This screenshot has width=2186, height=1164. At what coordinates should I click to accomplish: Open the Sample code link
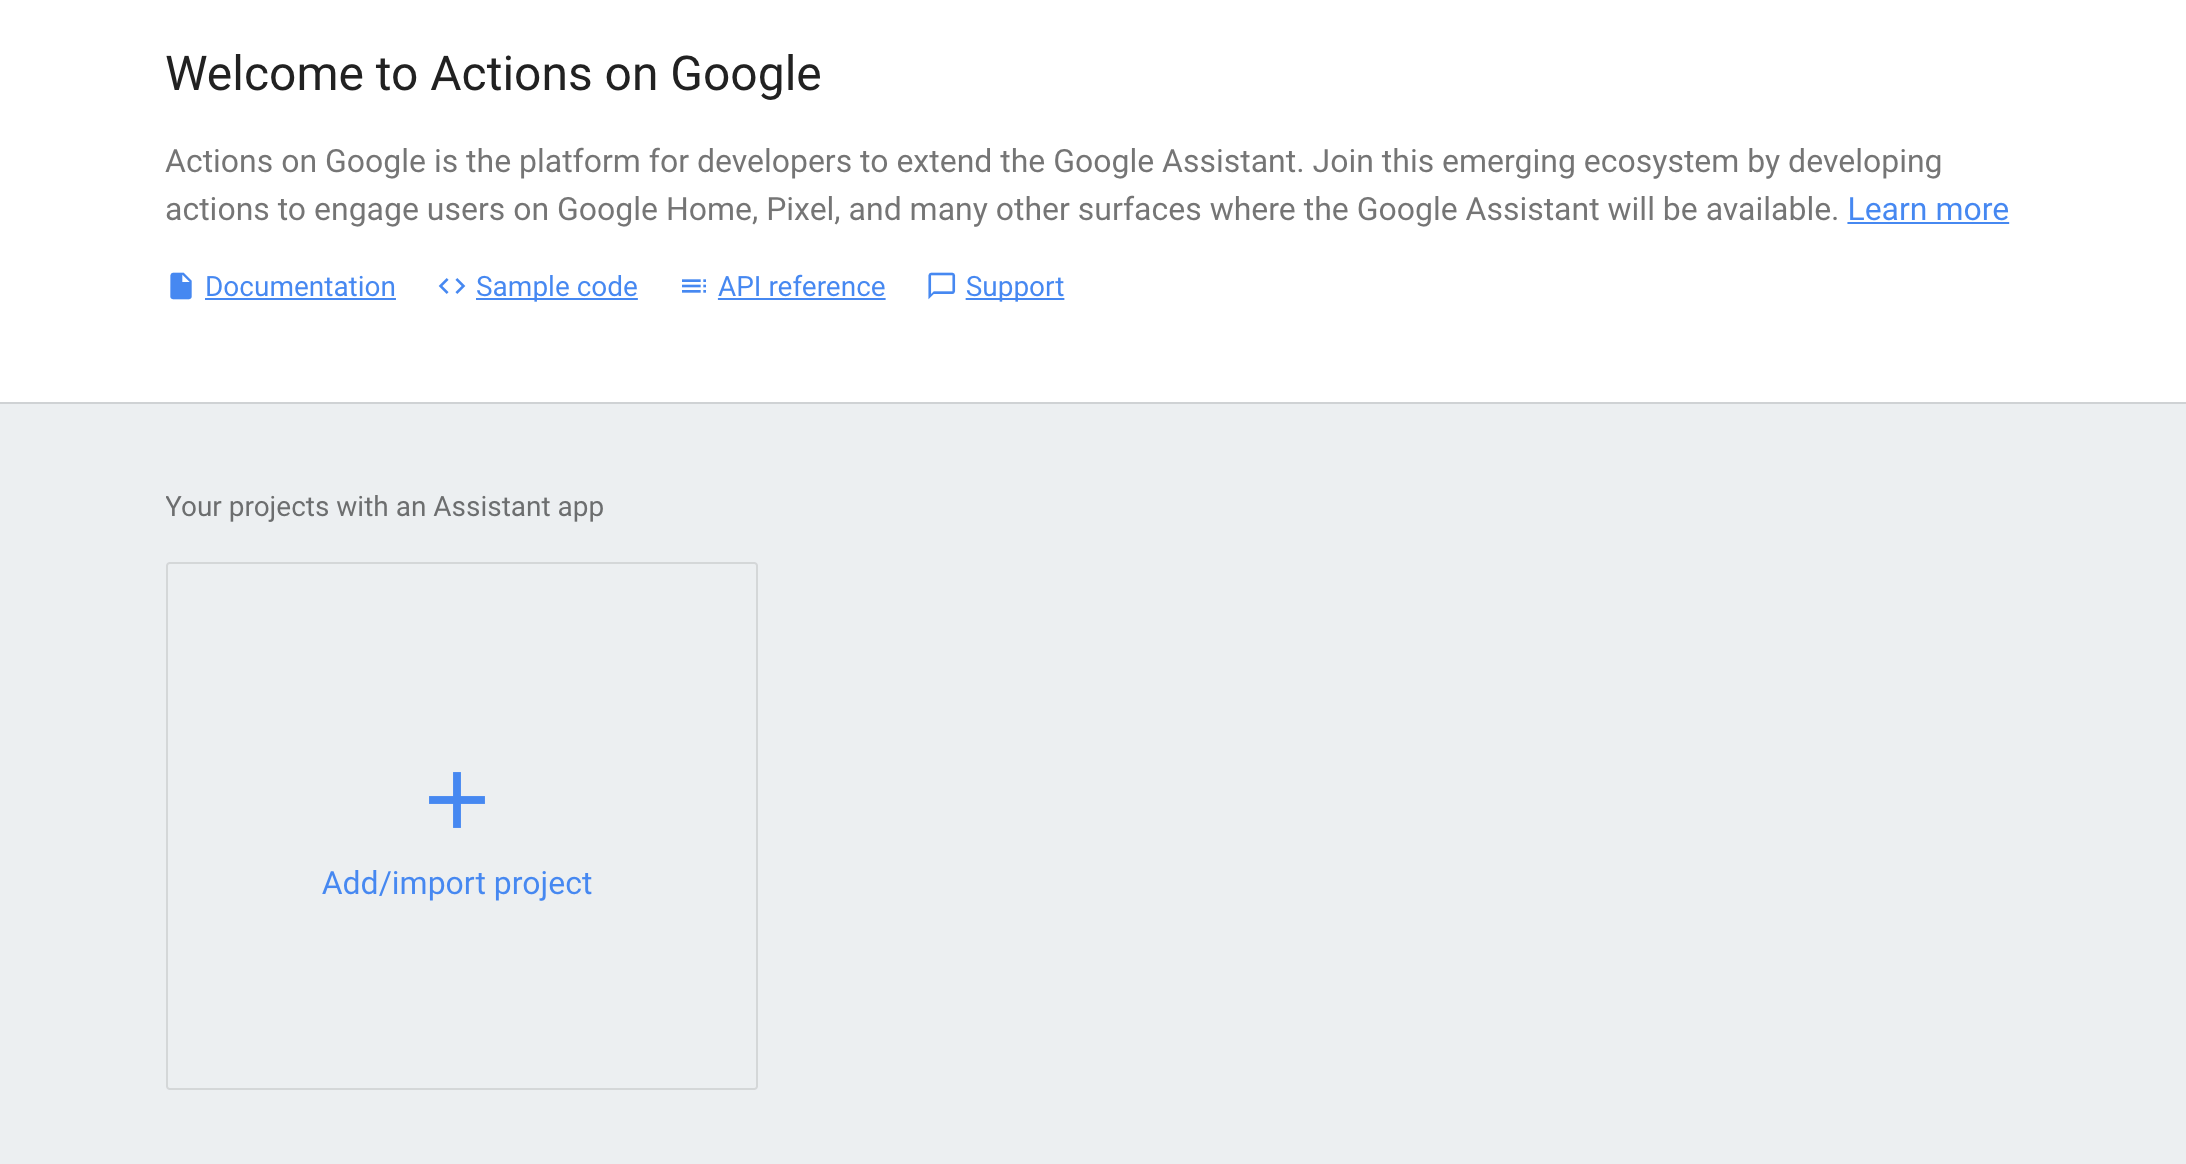pyautogui.click(x=557, y=287)
